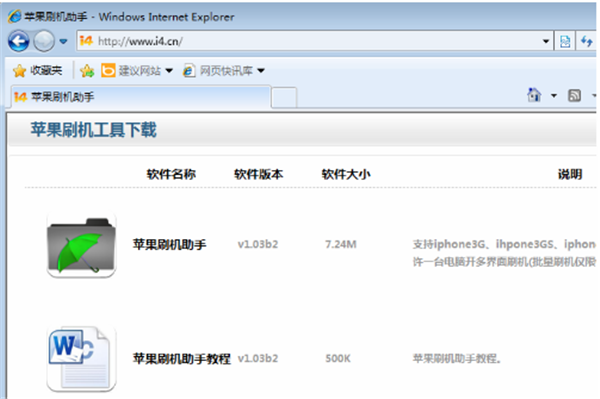Viewport: 600px width, 399px height.
Task: Click the greyed Forward navigation button
Action: click(x=44, y=41)
